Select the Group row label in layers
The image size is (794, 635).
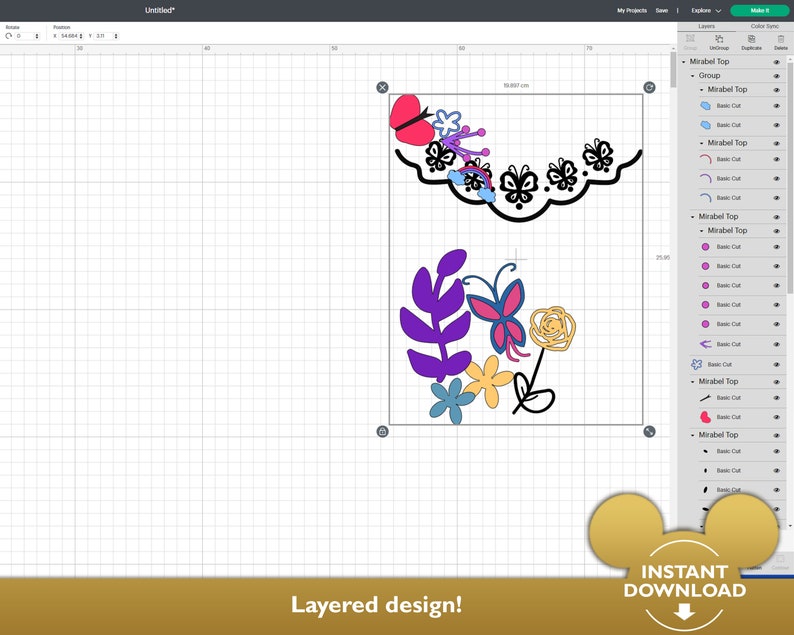tap(709, 76)
